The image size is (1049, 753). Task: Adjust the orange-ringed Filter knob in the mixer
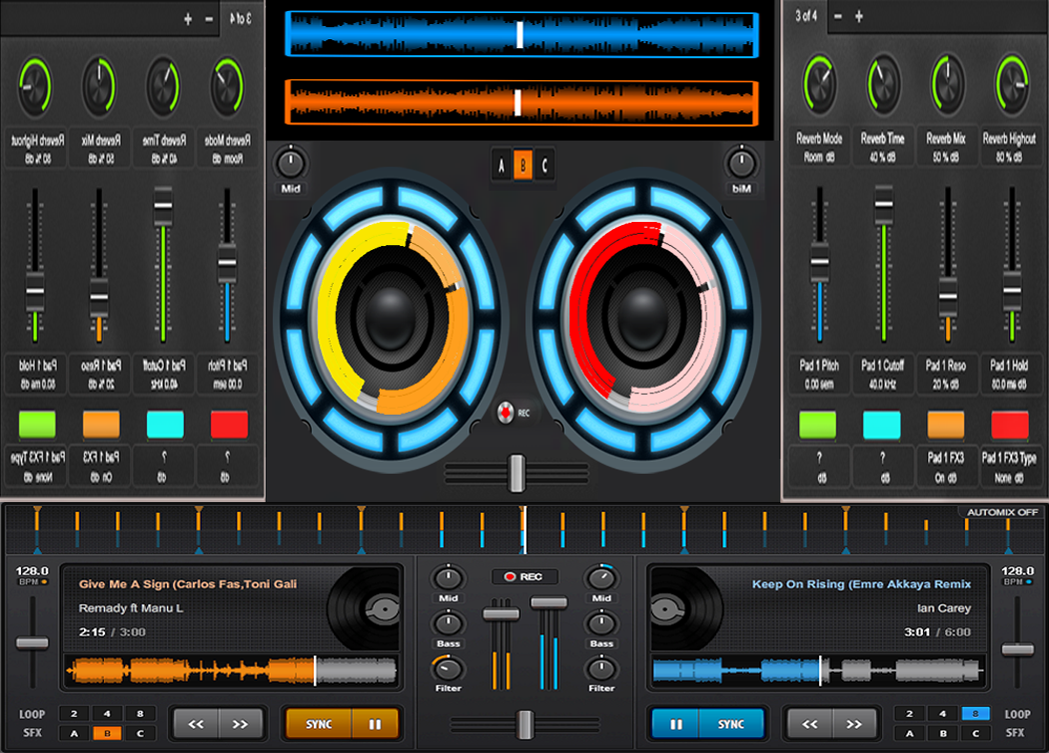(448, 669)
